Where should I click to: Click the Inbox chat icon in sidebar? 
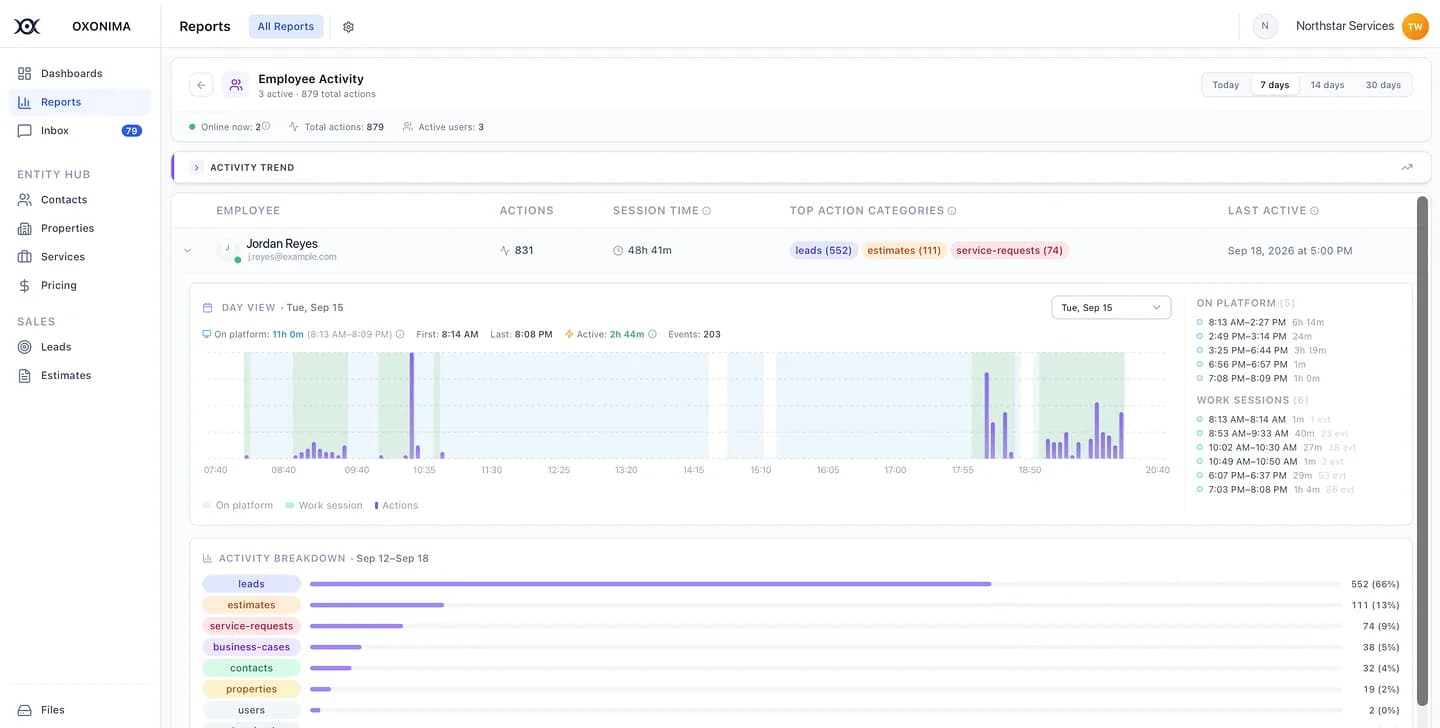pyautogui.click(x=25, y=130)
